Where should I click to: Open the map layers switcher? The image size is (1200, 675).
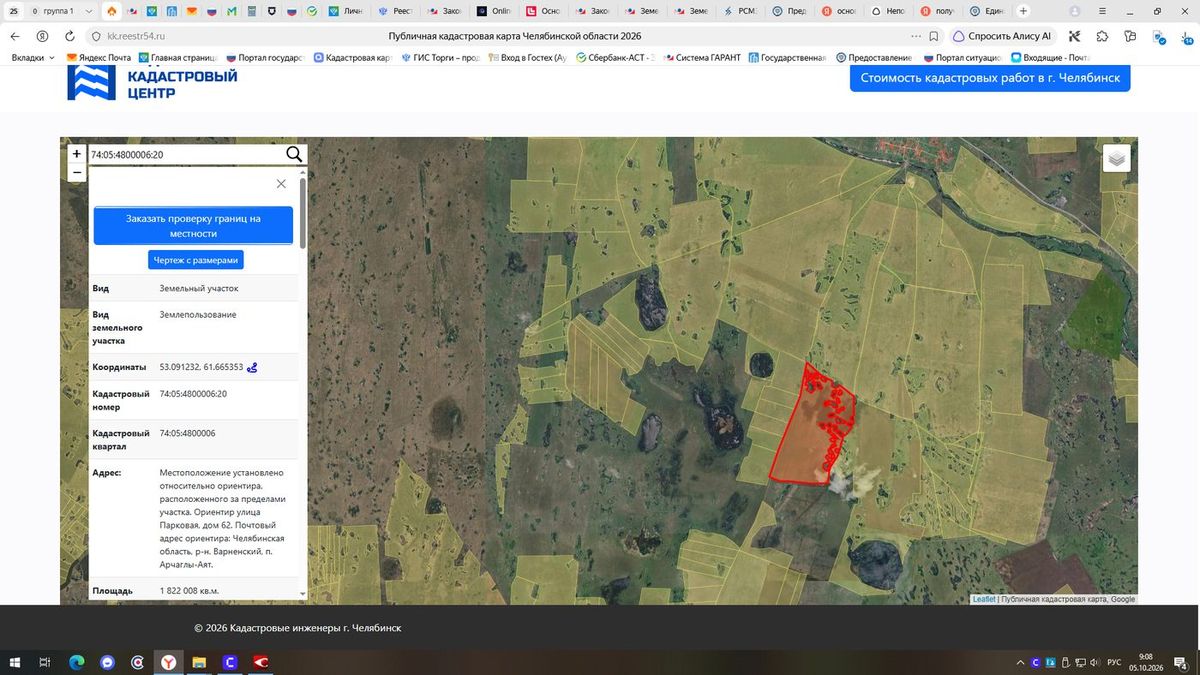point(1117,158)
